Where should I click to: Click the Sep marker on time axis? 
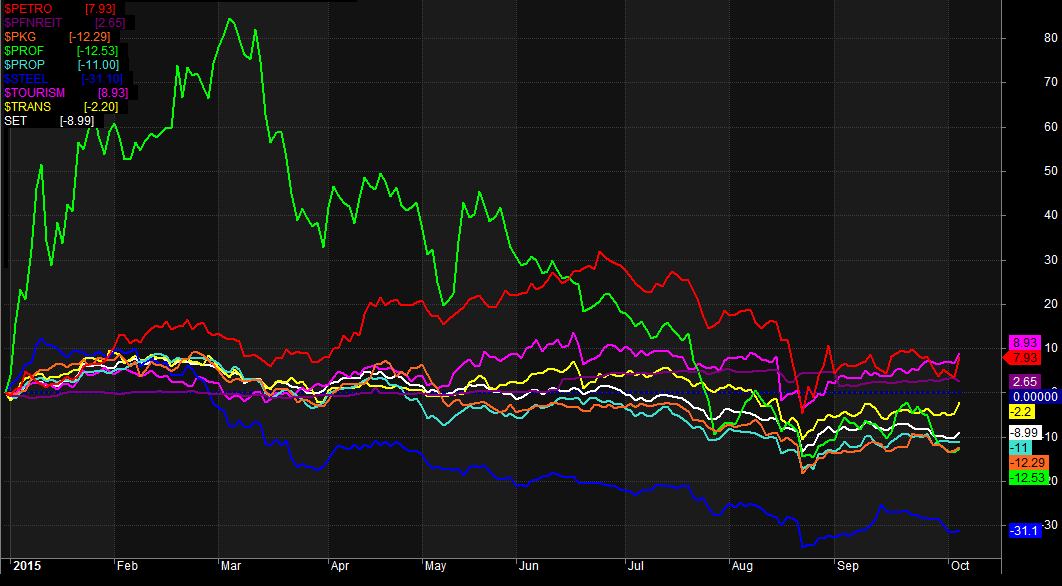pos(848,566)
